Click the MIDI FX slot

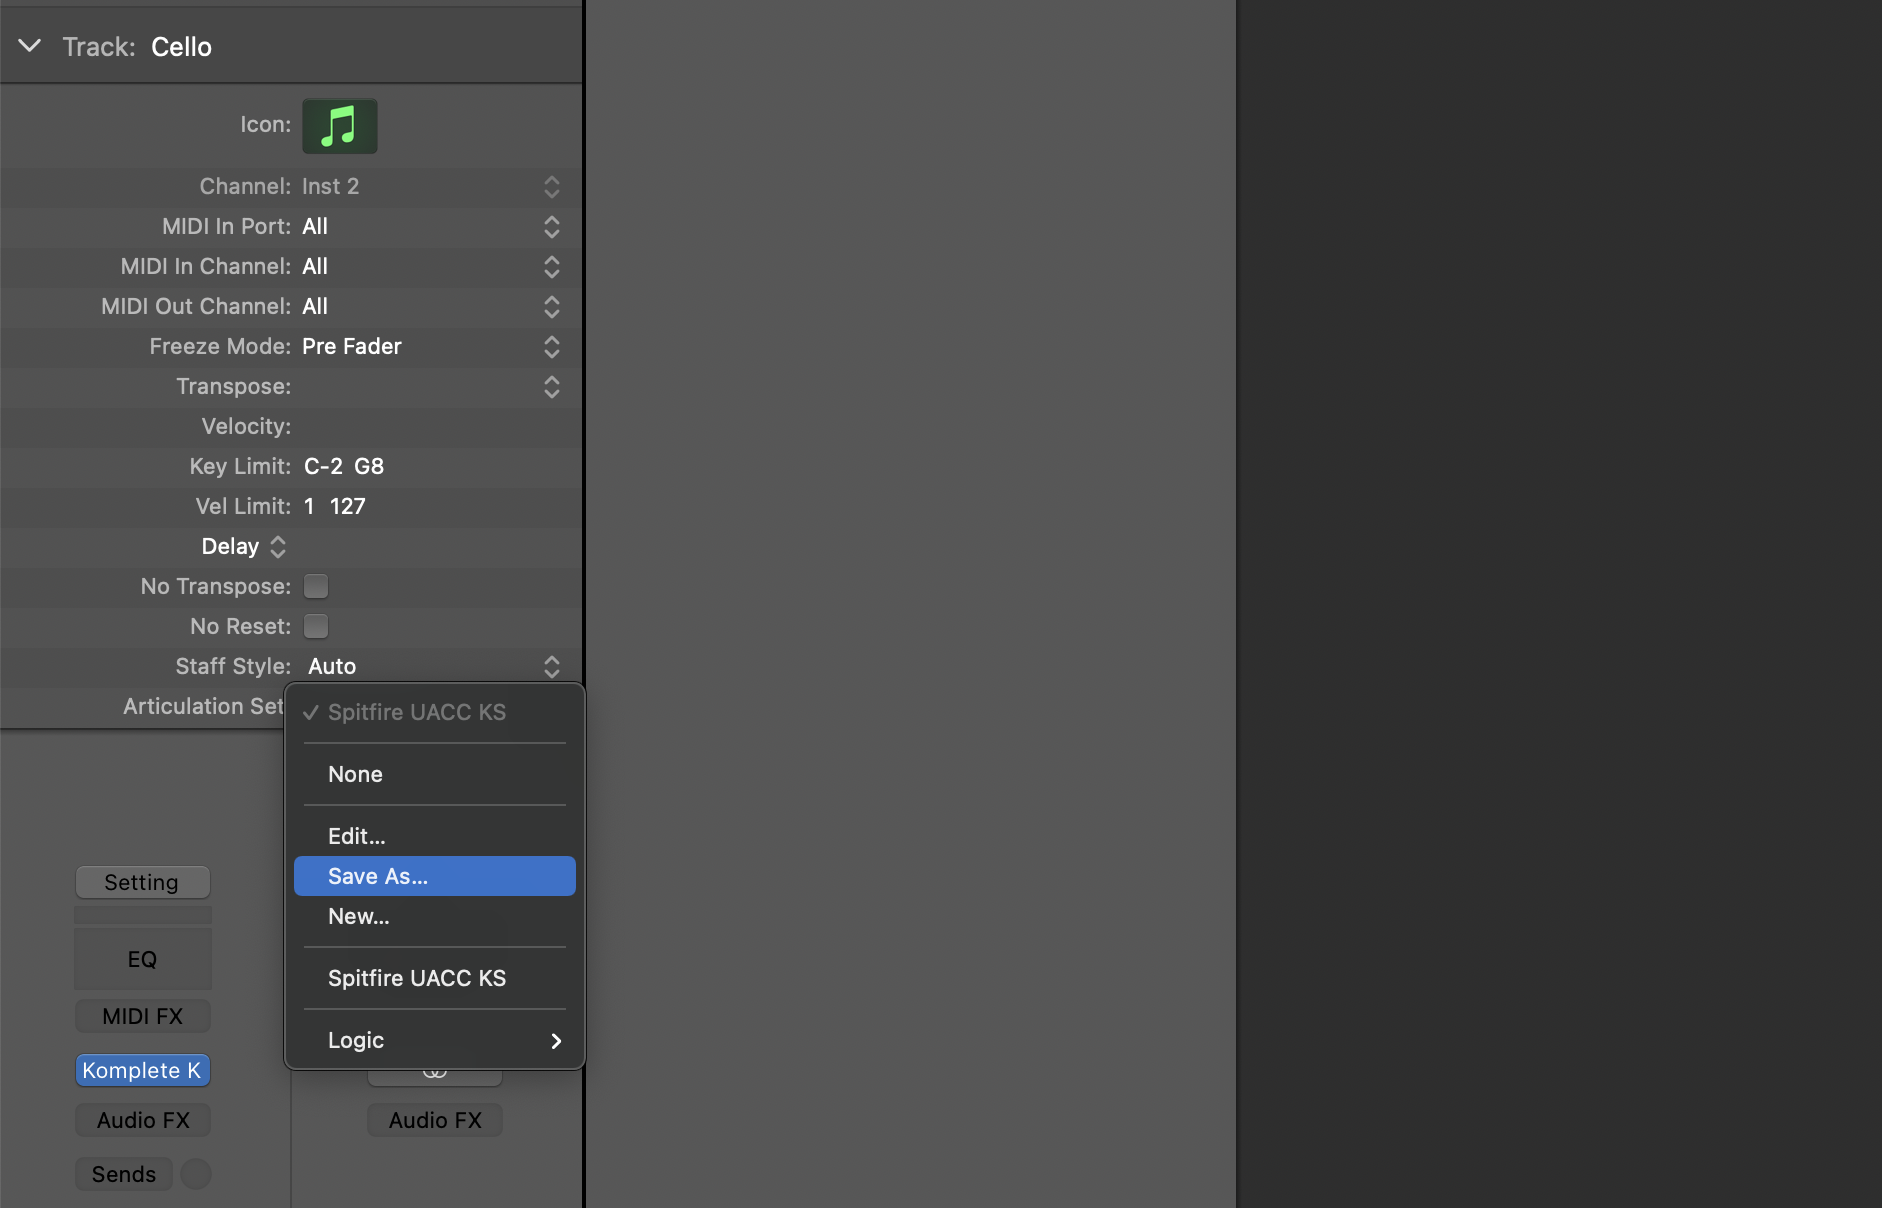(x=142, y=1016)
